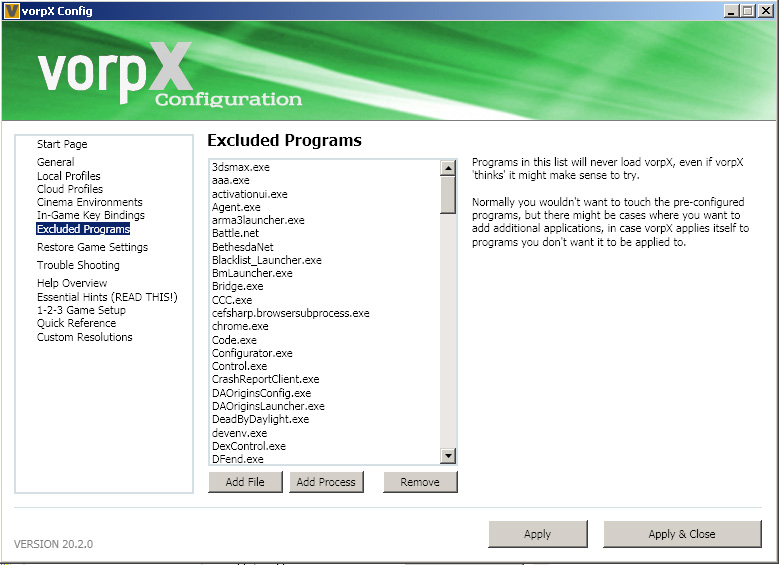The width and height of the screenshot is (779, 565).
Task: Close the vorpX Config window
Action: (x=766, y=11)
